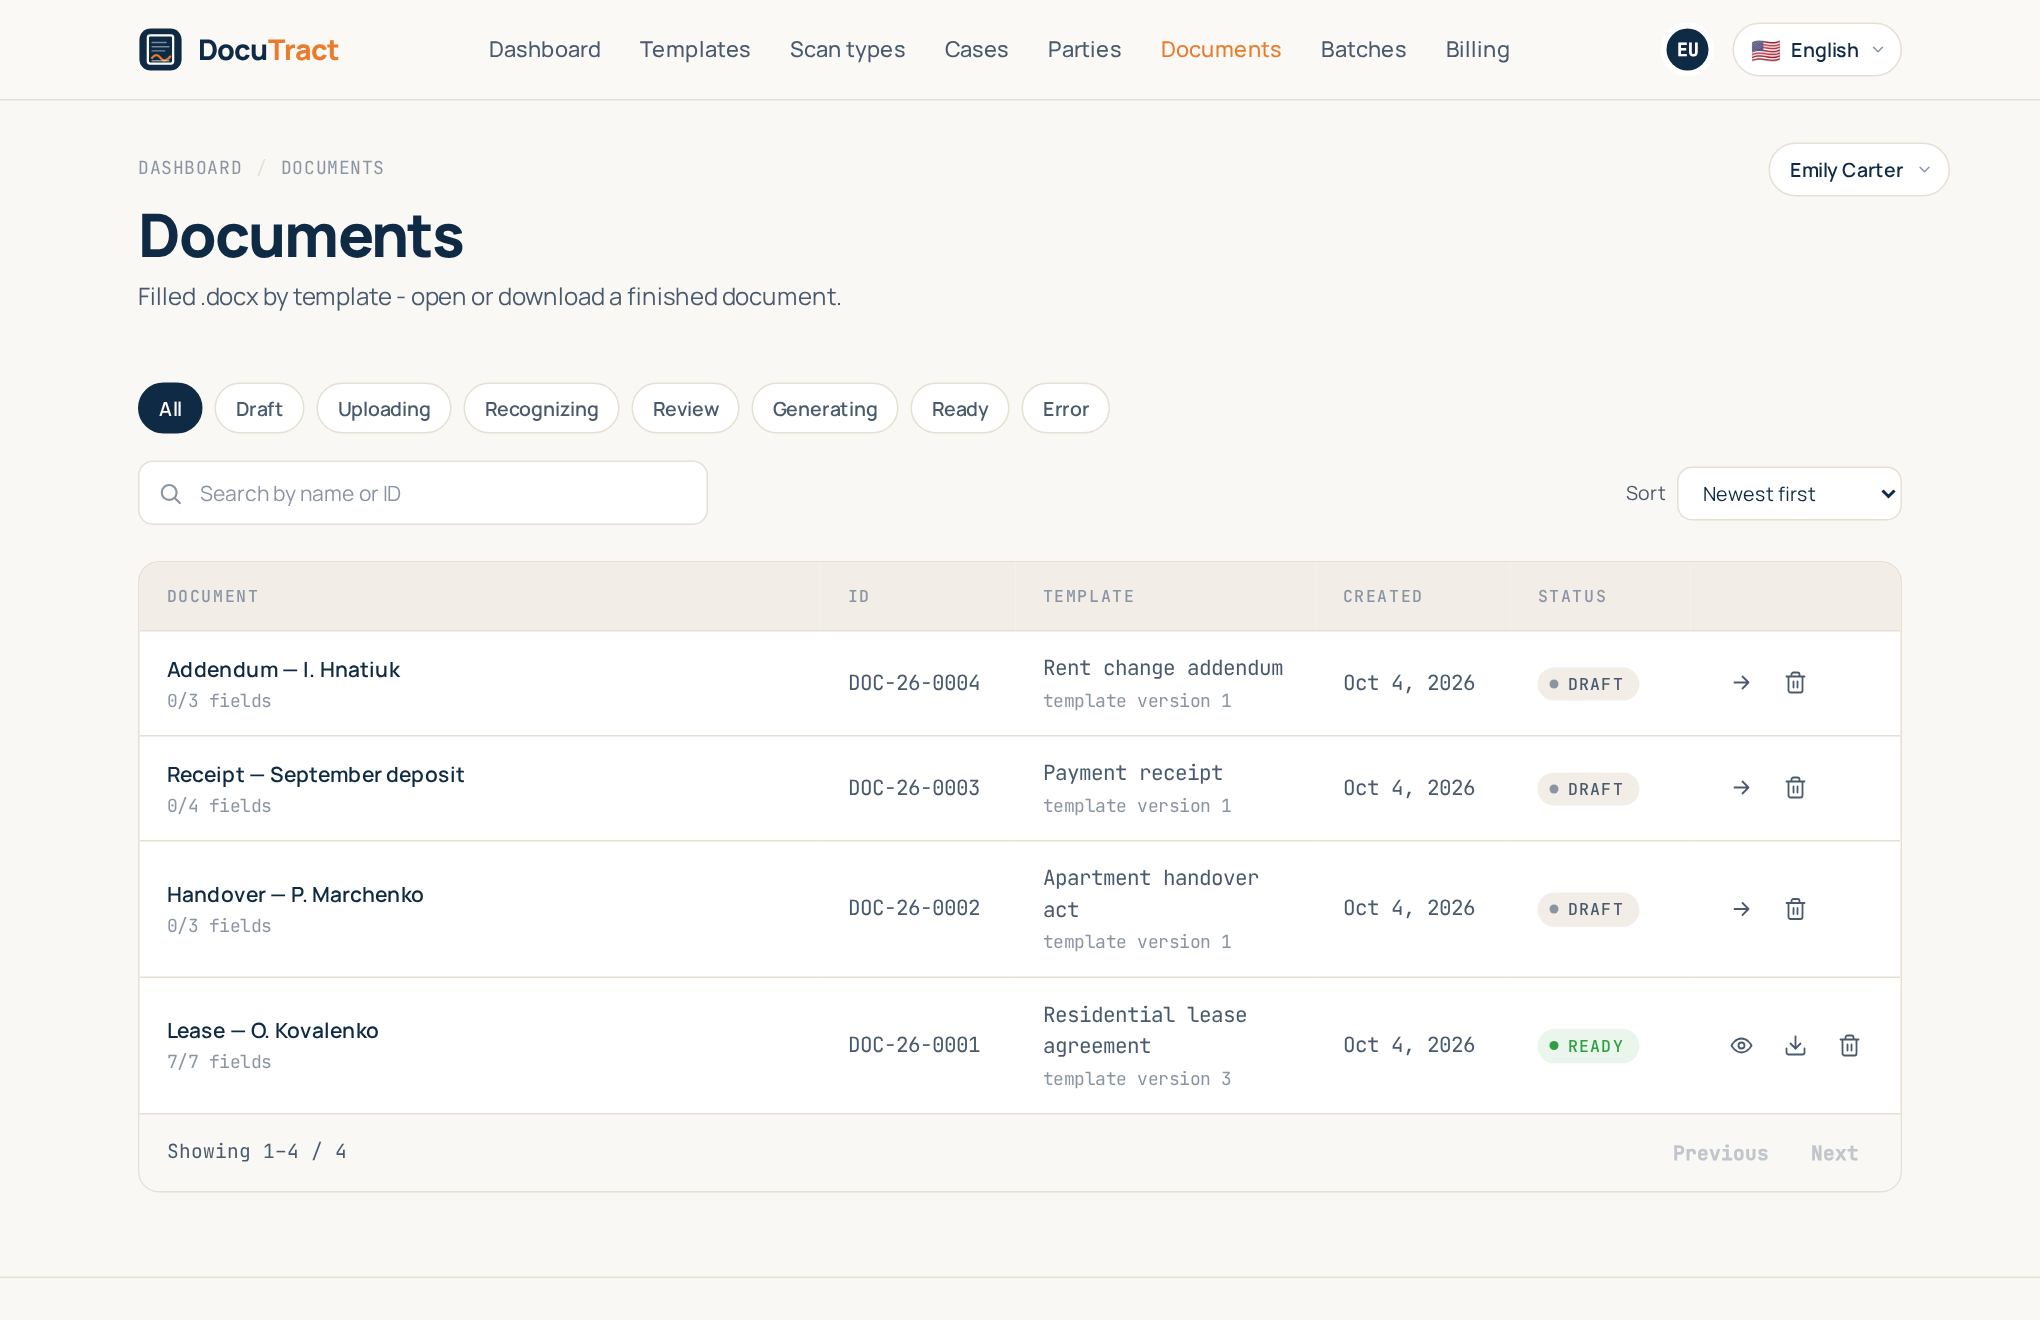Open the Handover — P. Marchenko arrow
The height and width of the screenshot is (1320, 2040).
pyautogui.click(x=1741, y=909)
